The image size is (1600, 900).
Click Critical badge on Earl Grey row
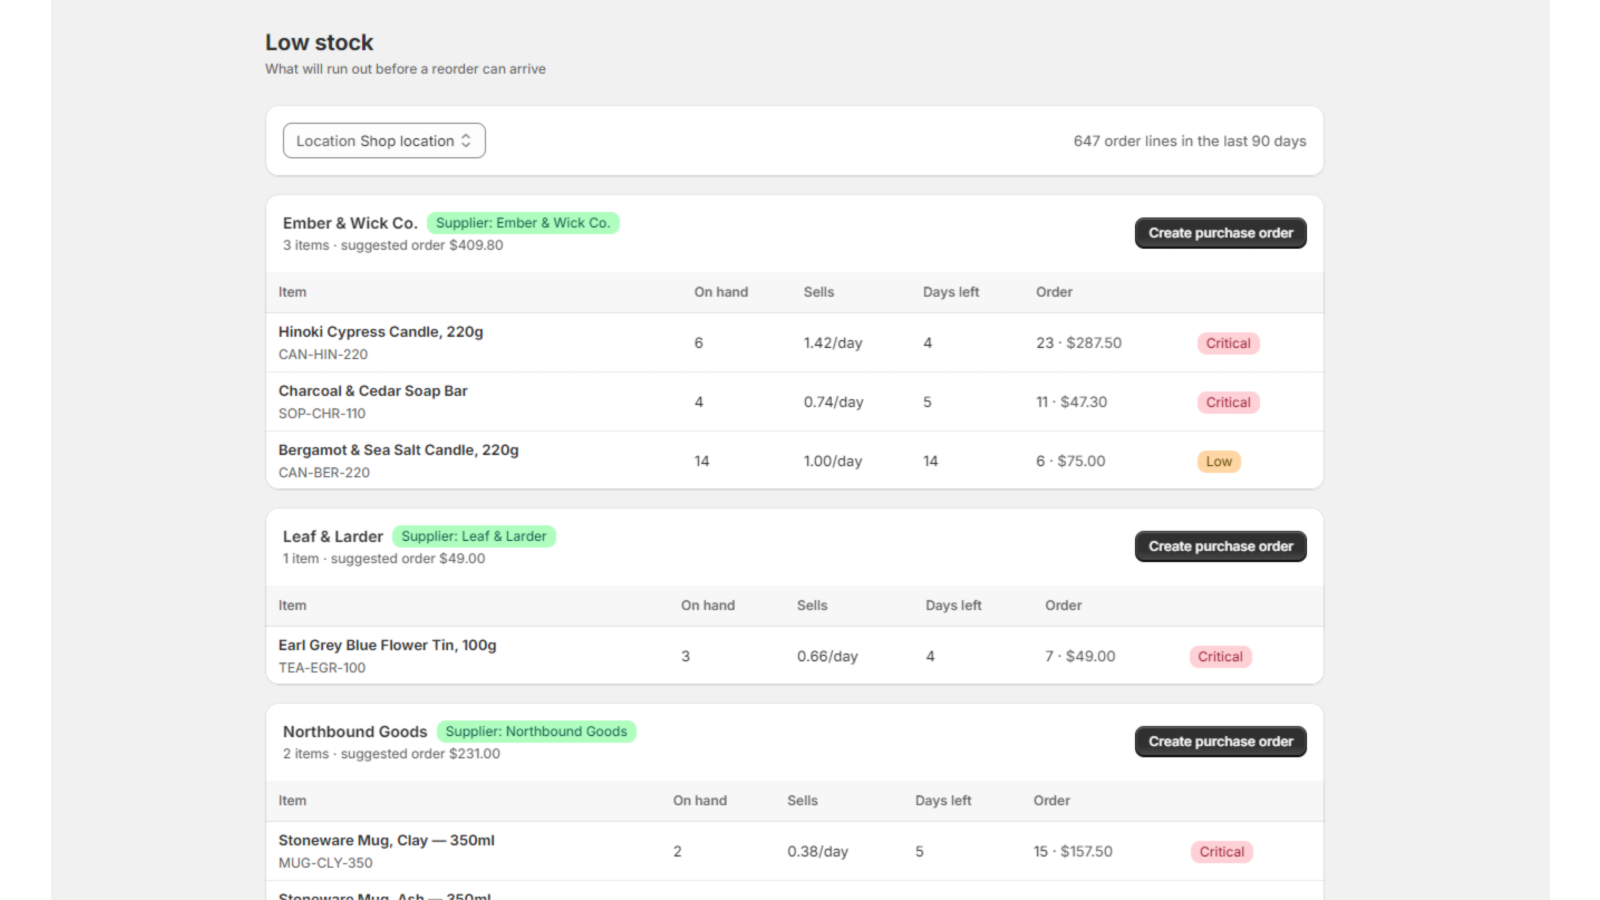[1220, 656]
